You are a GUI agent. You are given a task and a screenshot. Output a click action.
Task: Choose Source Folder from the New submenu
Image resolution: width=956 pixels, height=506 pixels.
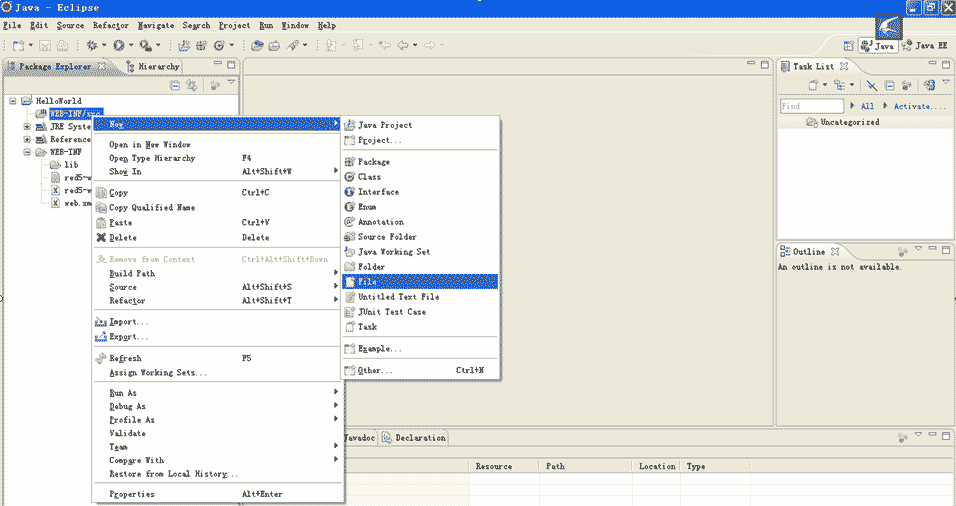tap(420, 237)
